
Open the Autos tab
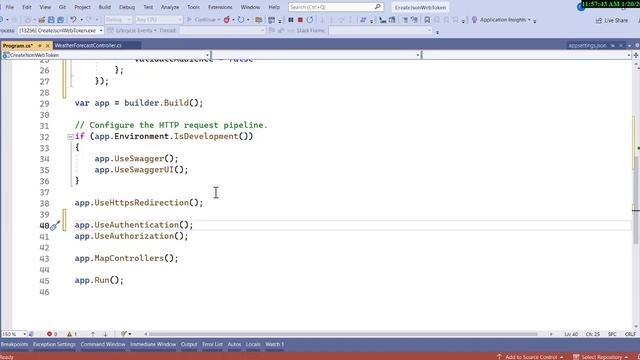(x=234, y=344)
